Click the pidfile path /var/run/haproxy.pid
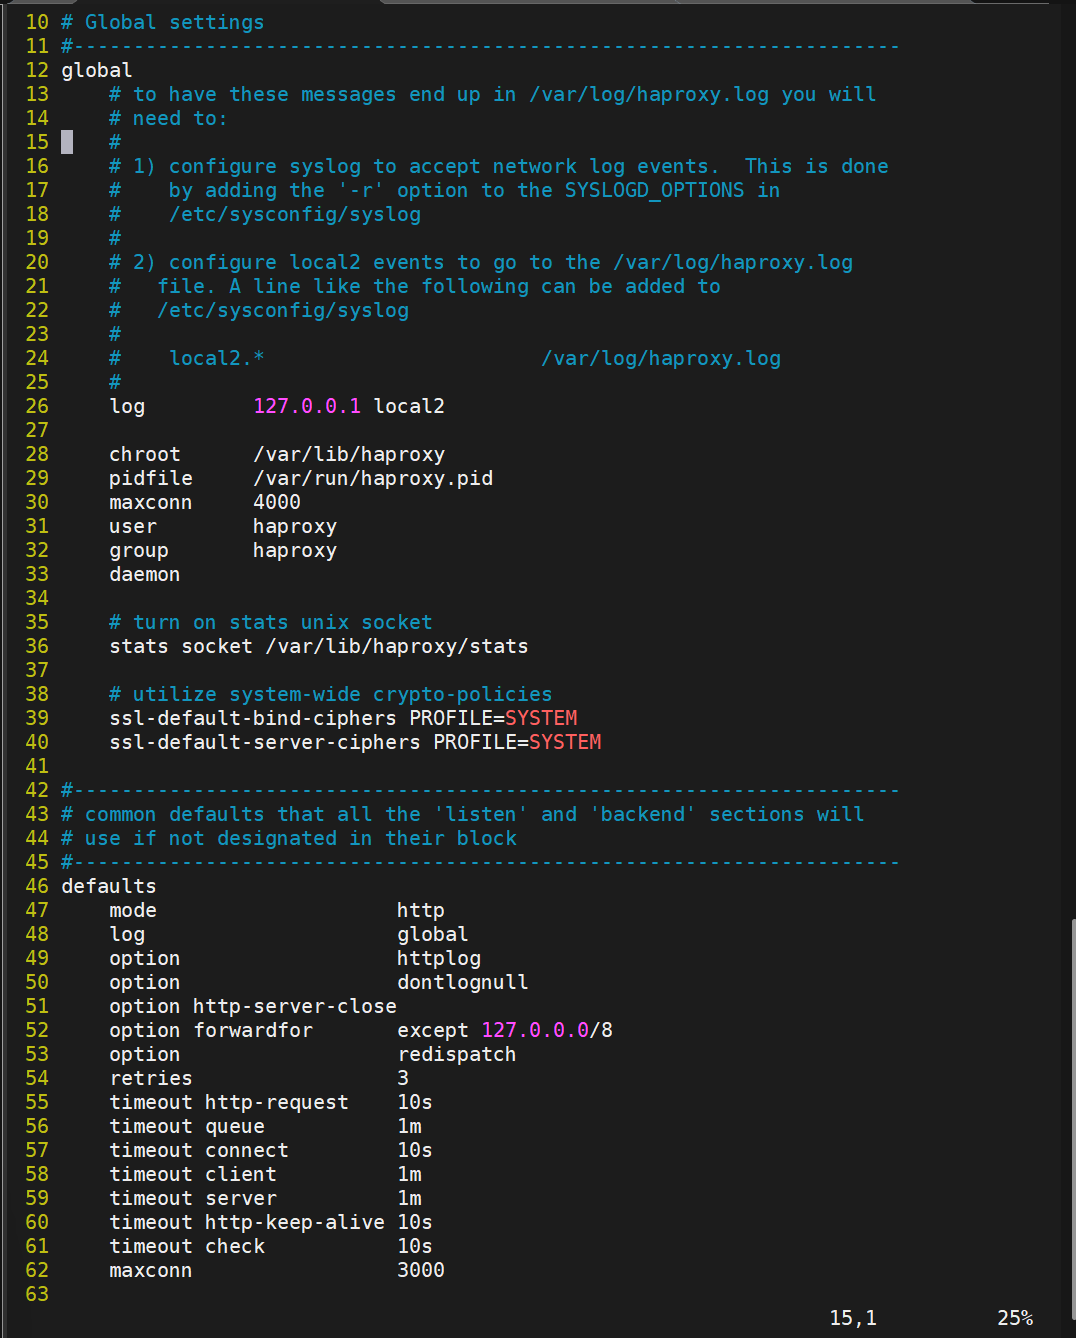The image size is (1076, 1338). (x=373, y=478)
